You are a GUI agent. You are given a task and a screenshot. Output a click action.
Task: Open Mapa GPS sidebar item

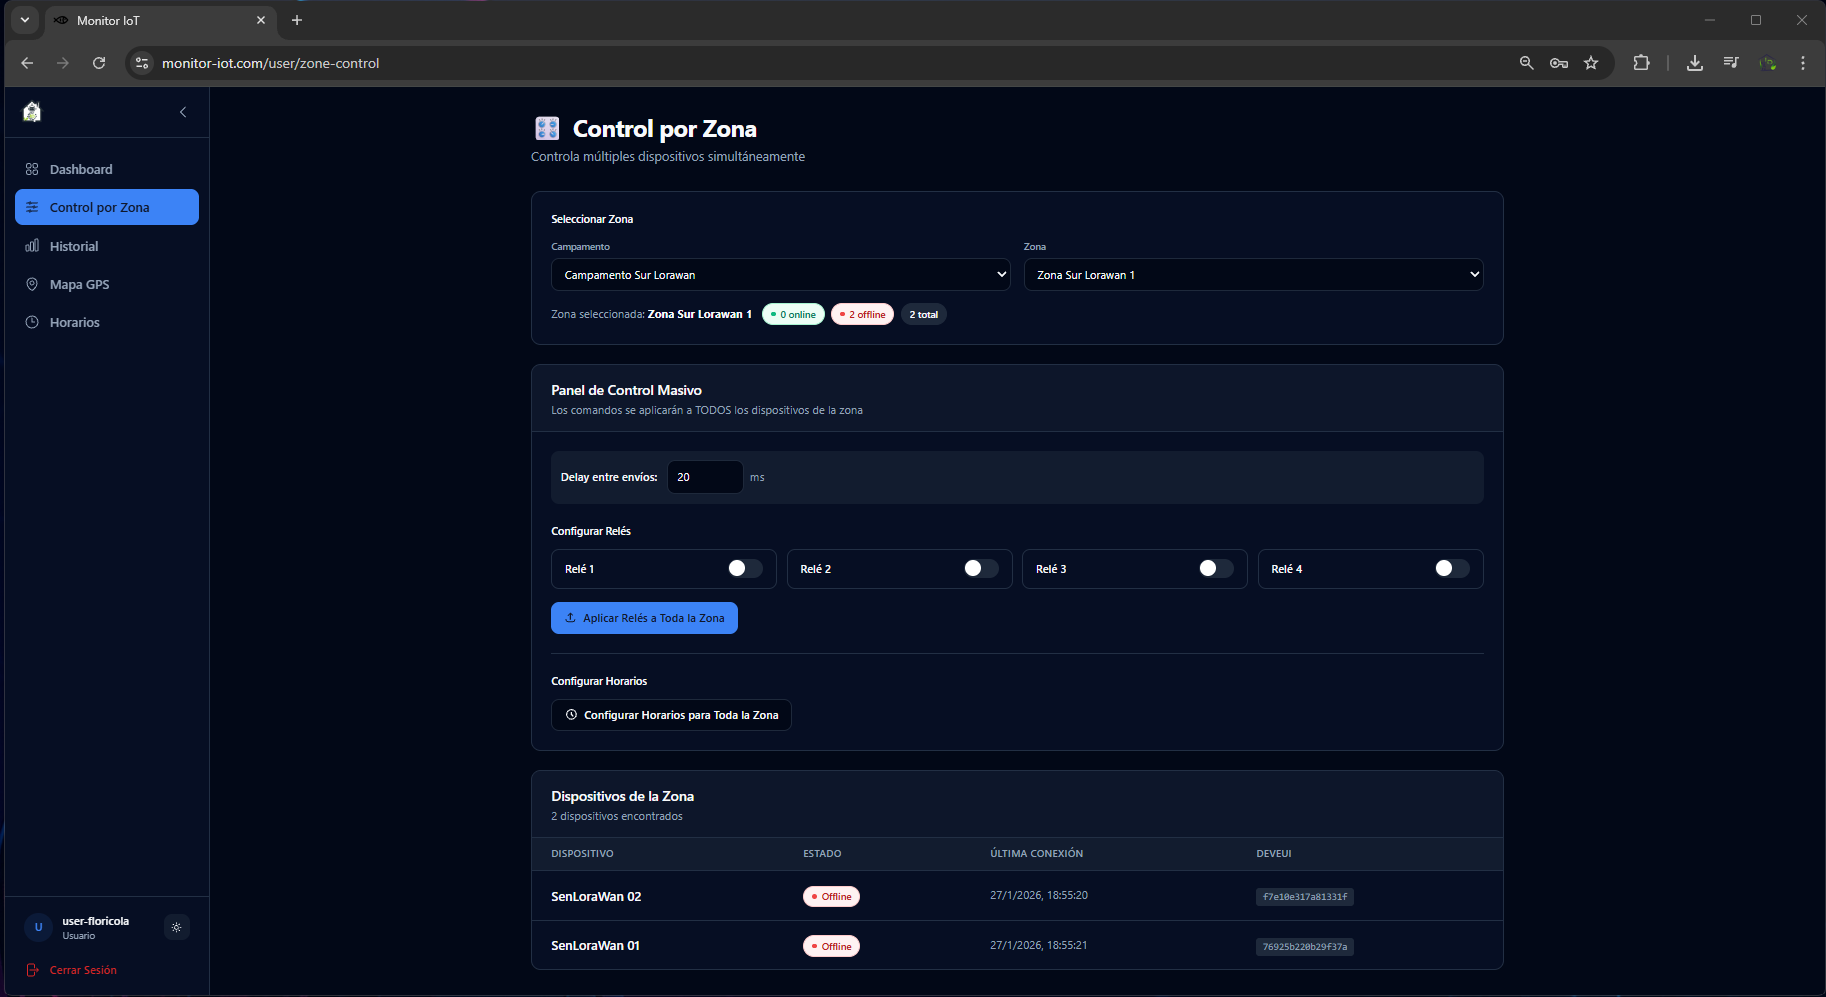(79, 285)
